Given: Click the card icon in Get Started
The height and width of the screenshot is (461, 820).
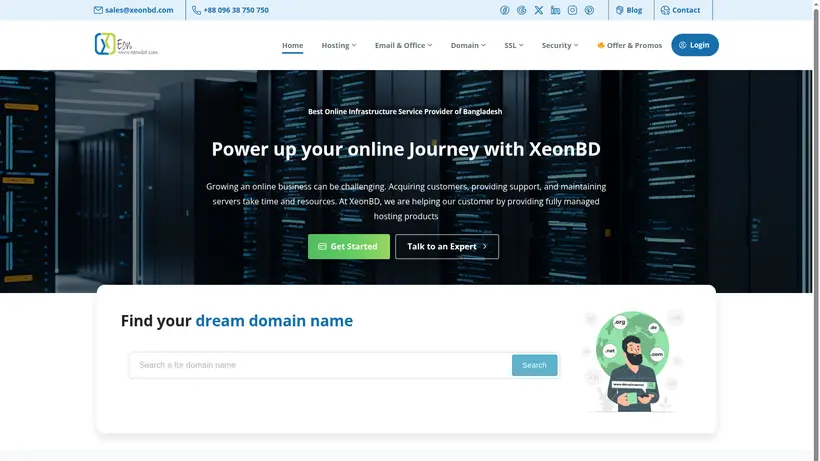Looking at the screenshot, I should coord(322,246).
